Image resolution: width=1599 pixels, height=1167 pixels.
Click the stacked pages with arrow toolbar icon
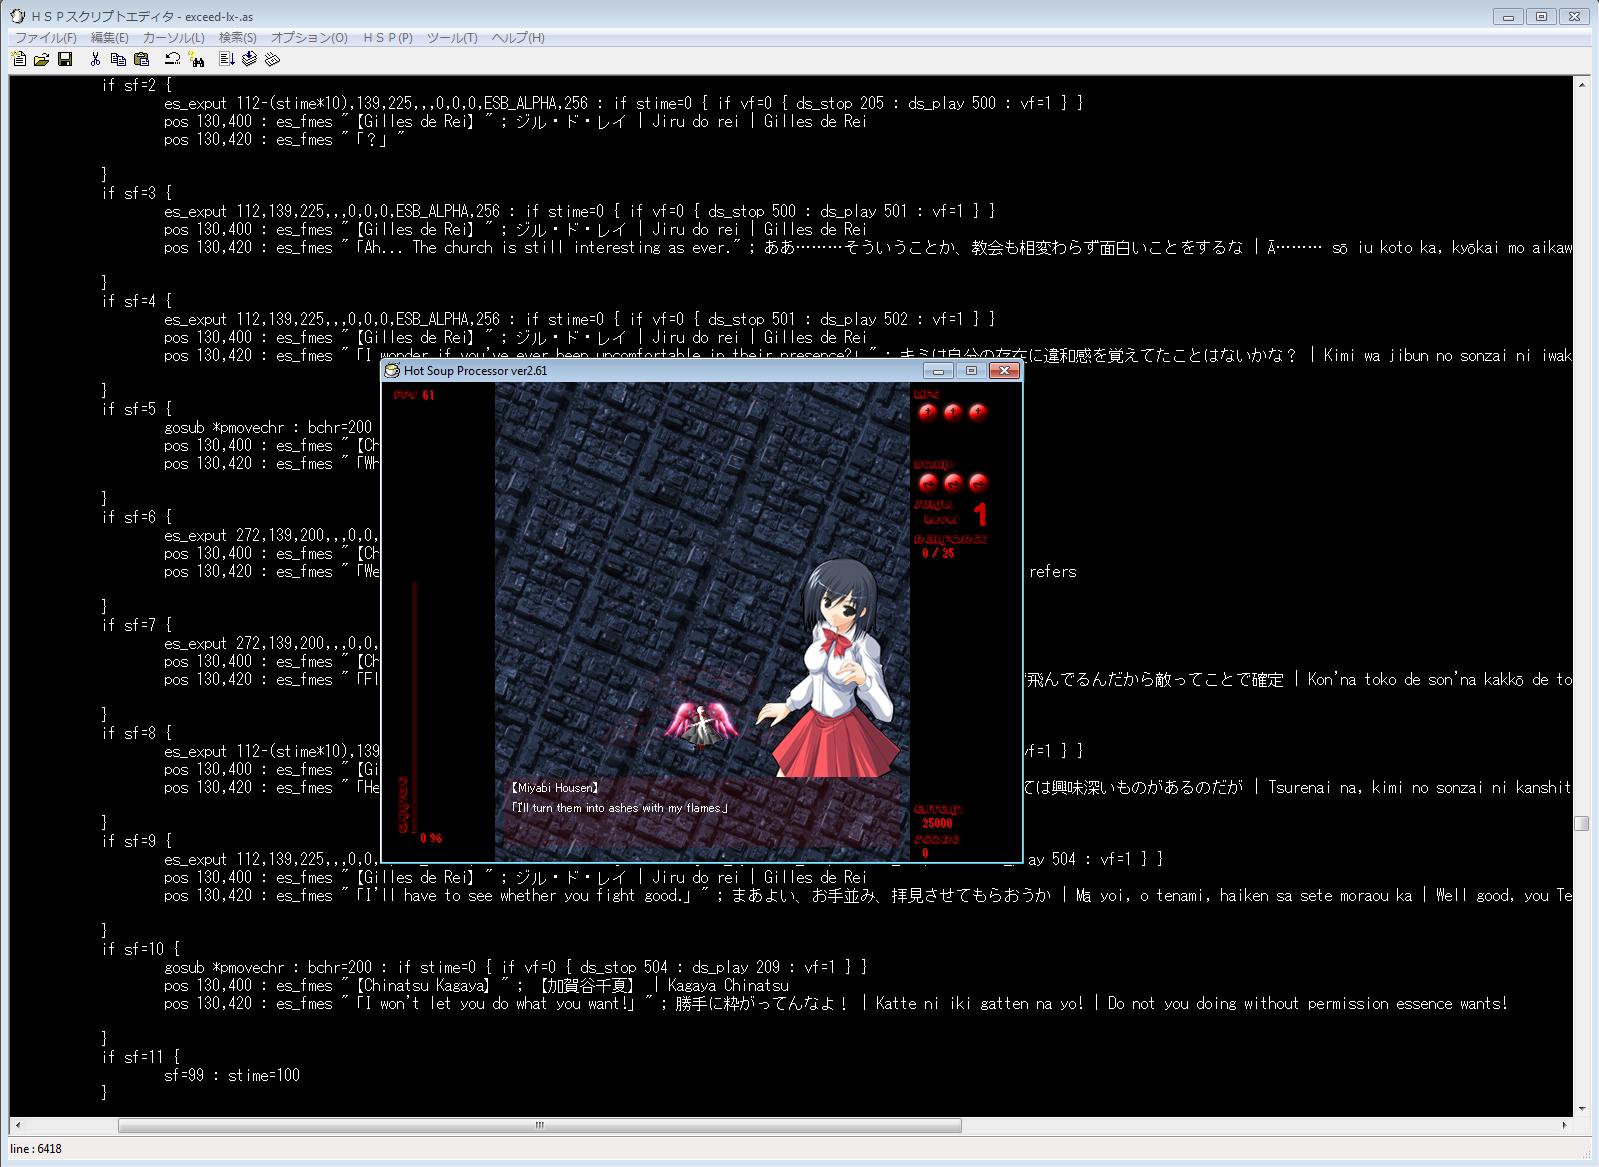point(249,59)
